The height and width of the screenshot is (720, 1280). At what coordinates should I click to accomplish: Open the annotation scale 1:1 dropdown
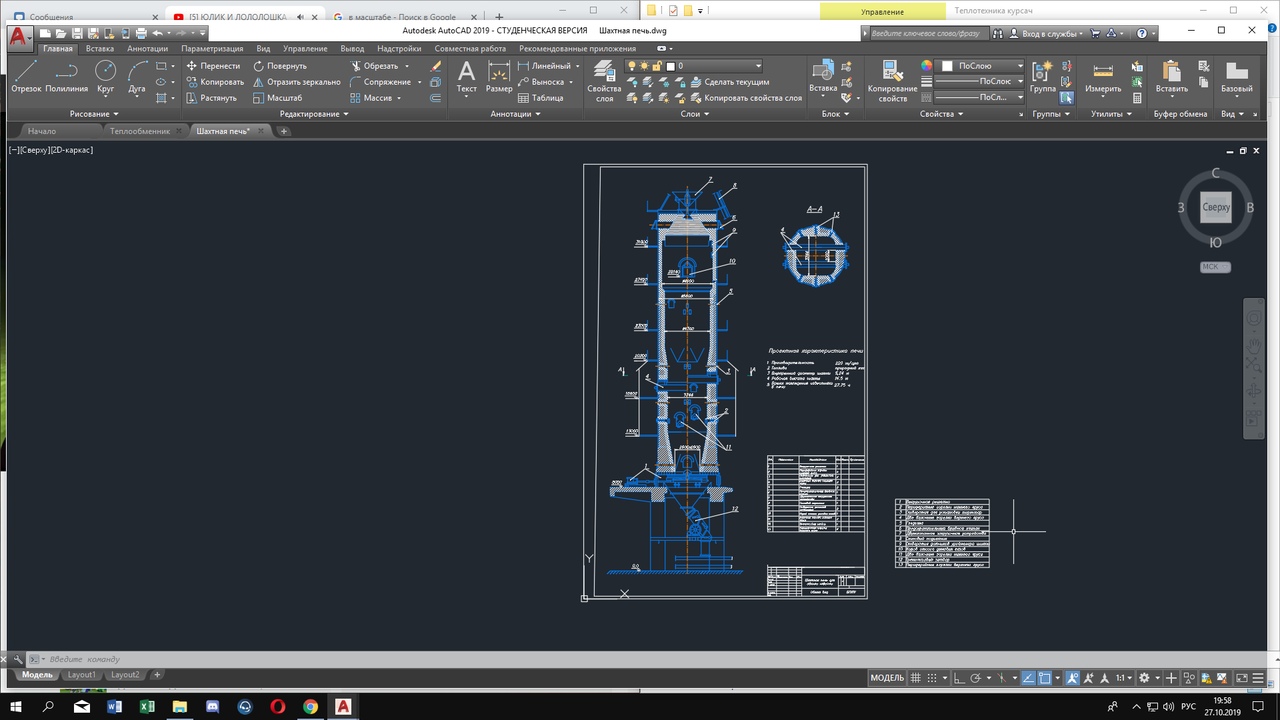pyautogui.click(x=1124, y=678)
